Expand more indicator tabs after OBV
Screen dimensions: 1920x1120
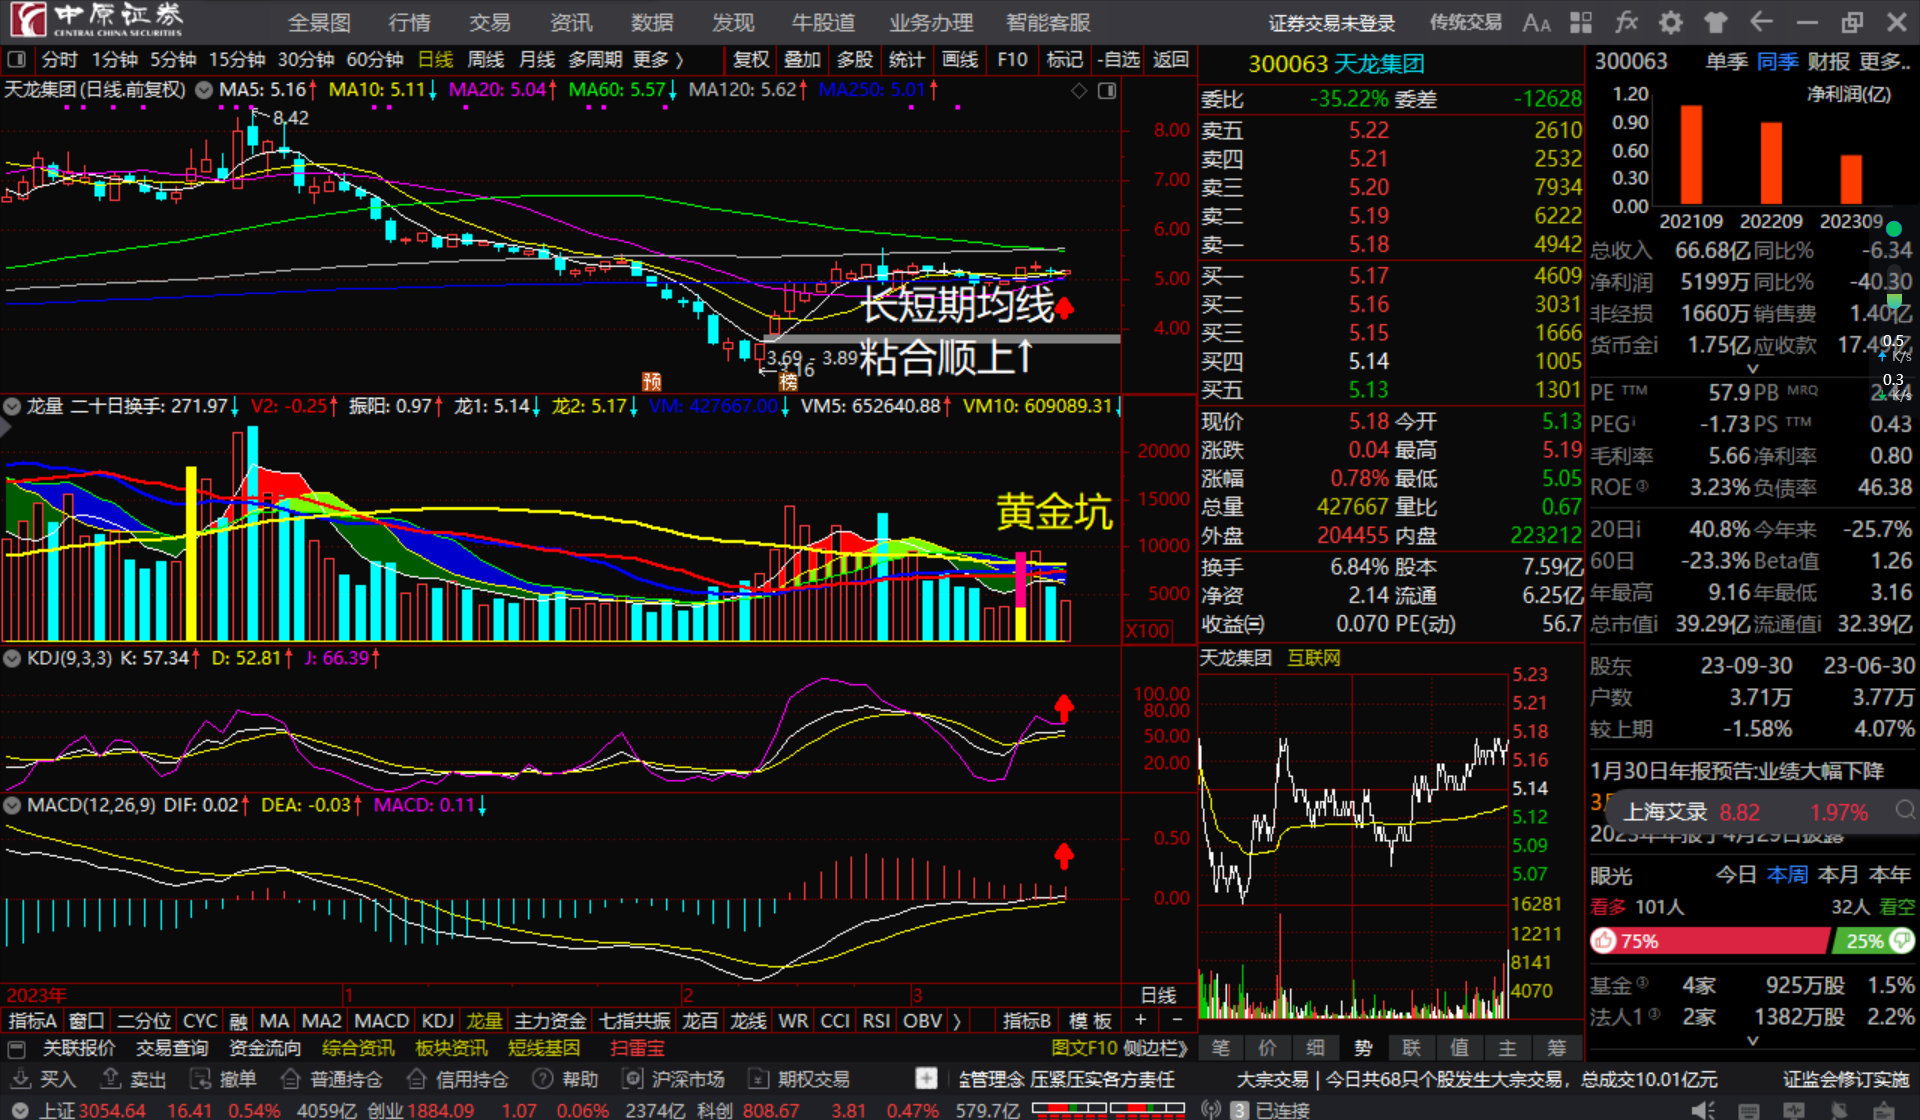pos(957,1021)
